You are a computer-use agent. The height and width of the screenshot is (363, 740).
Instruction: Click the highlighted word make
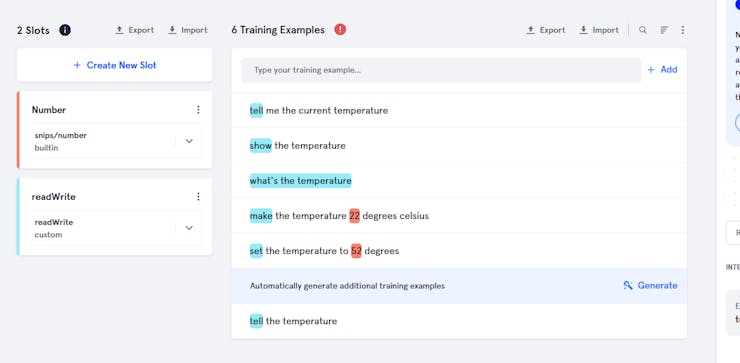point(261,216)
